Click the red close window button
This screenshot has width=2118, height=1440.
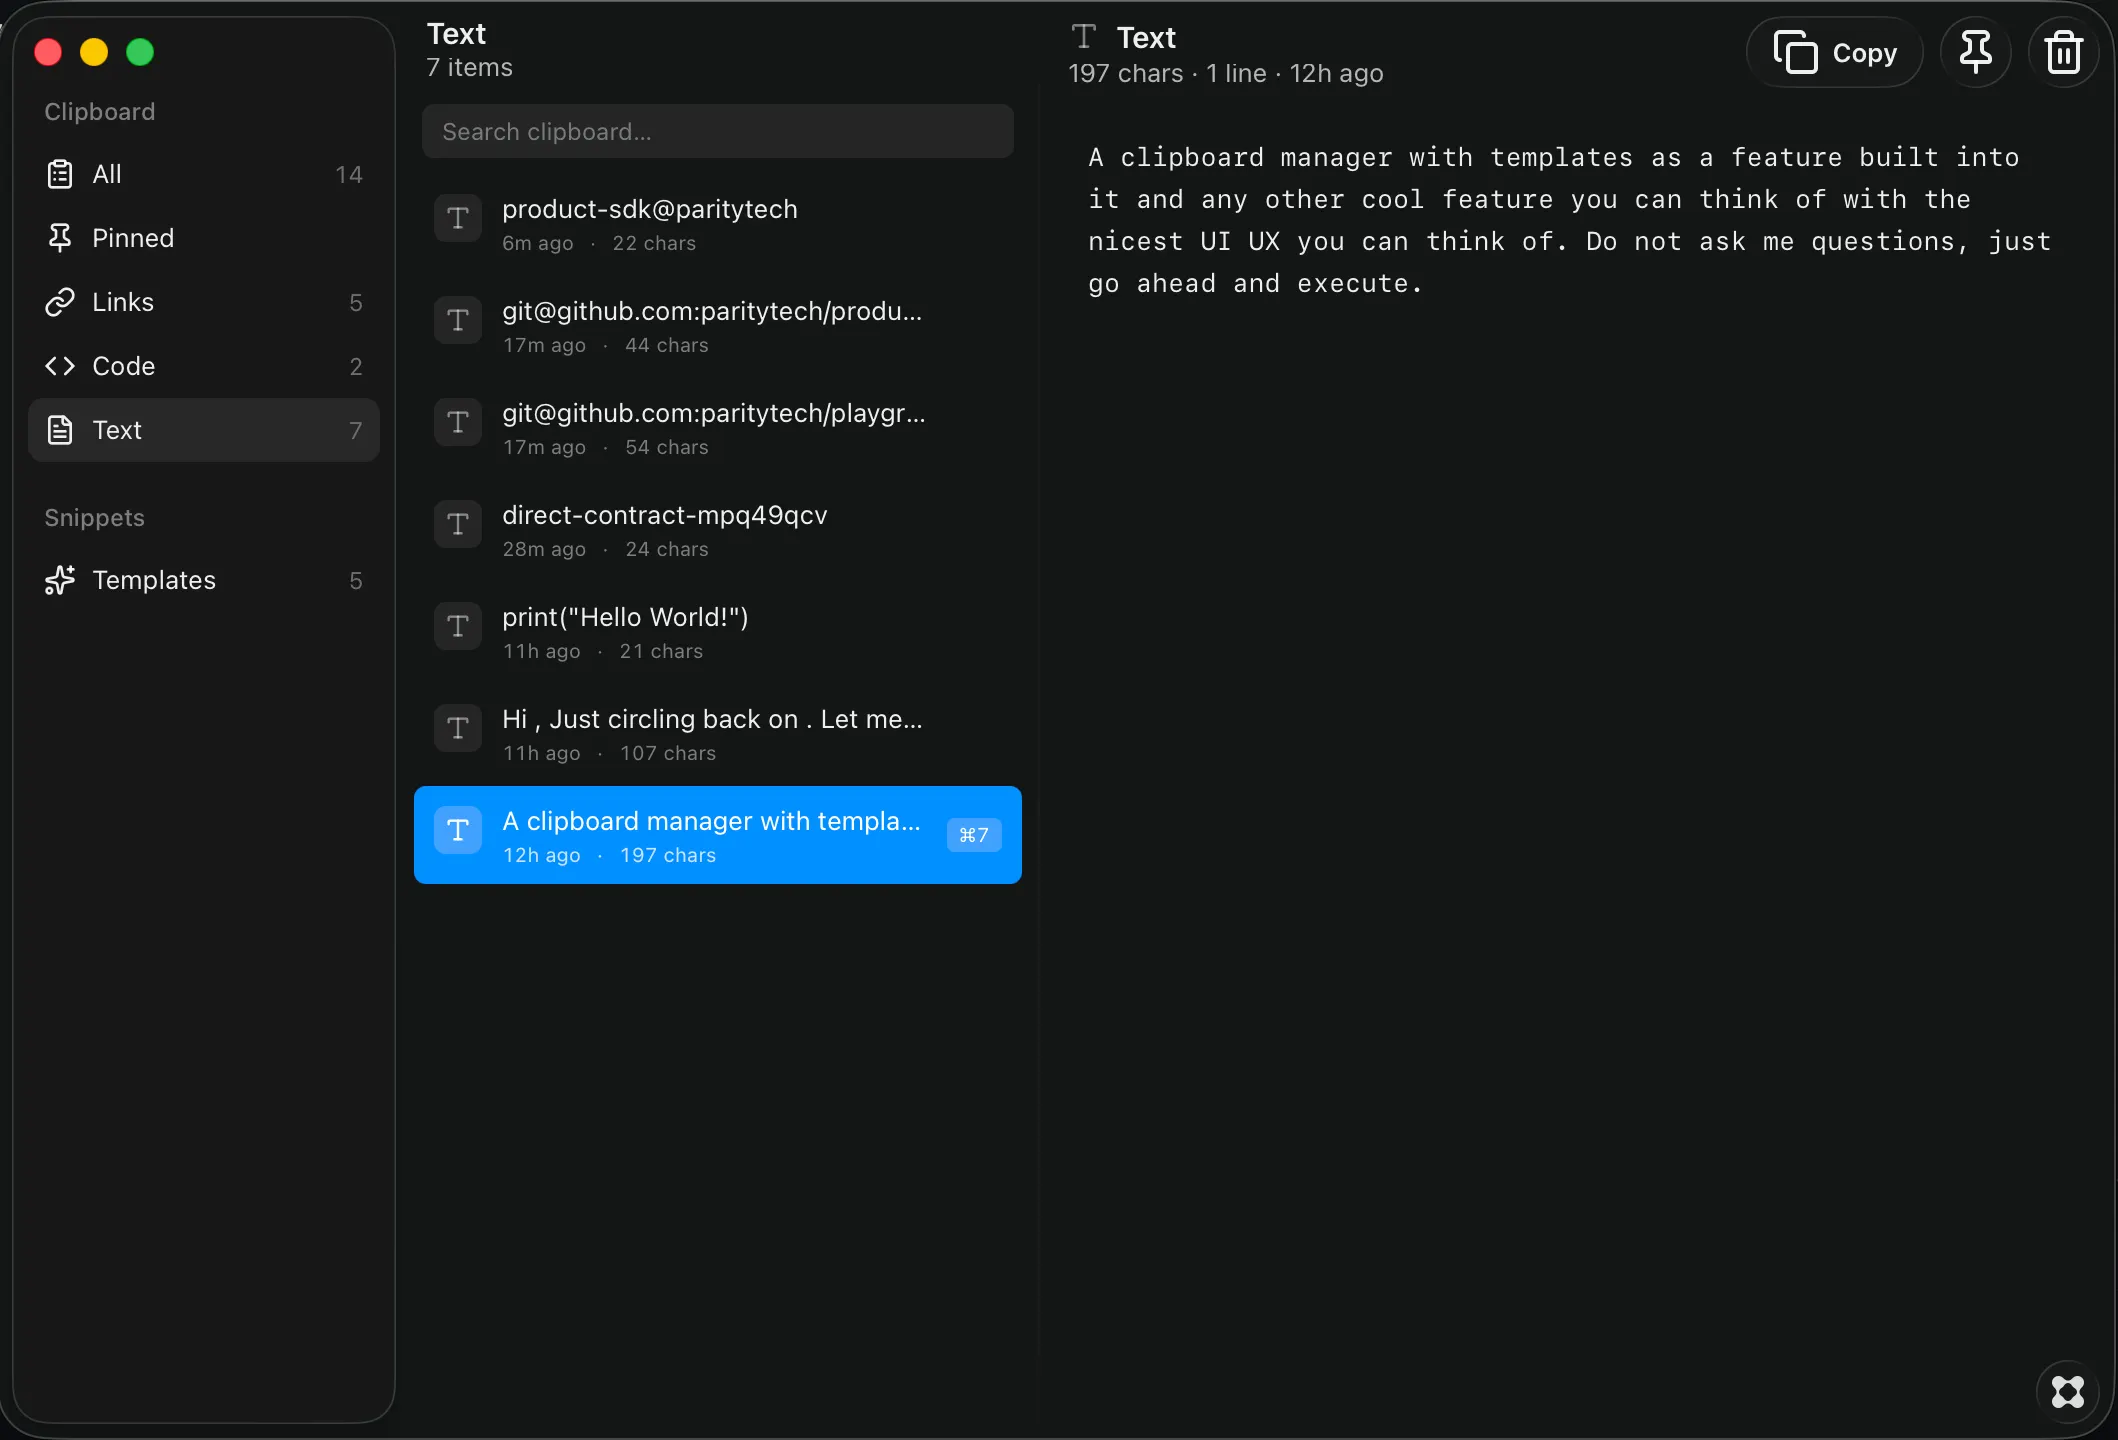click(x=48, y=52)
